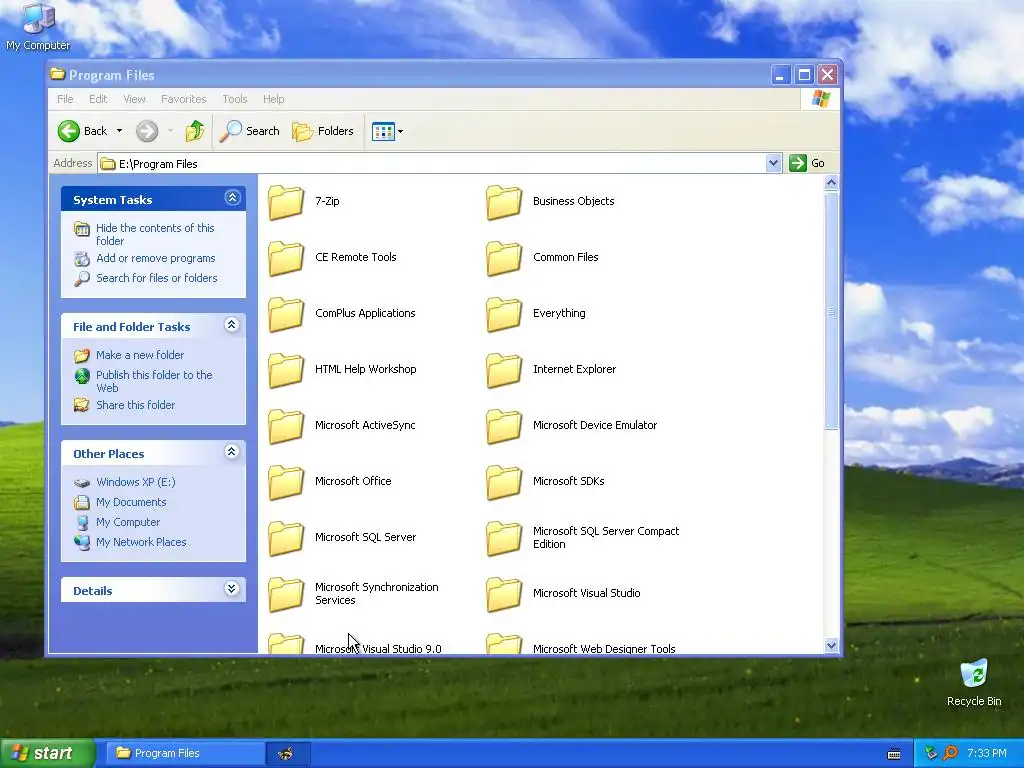1024x768 pixels.
Task: Open the Tools menu
Action: point(234,99)
